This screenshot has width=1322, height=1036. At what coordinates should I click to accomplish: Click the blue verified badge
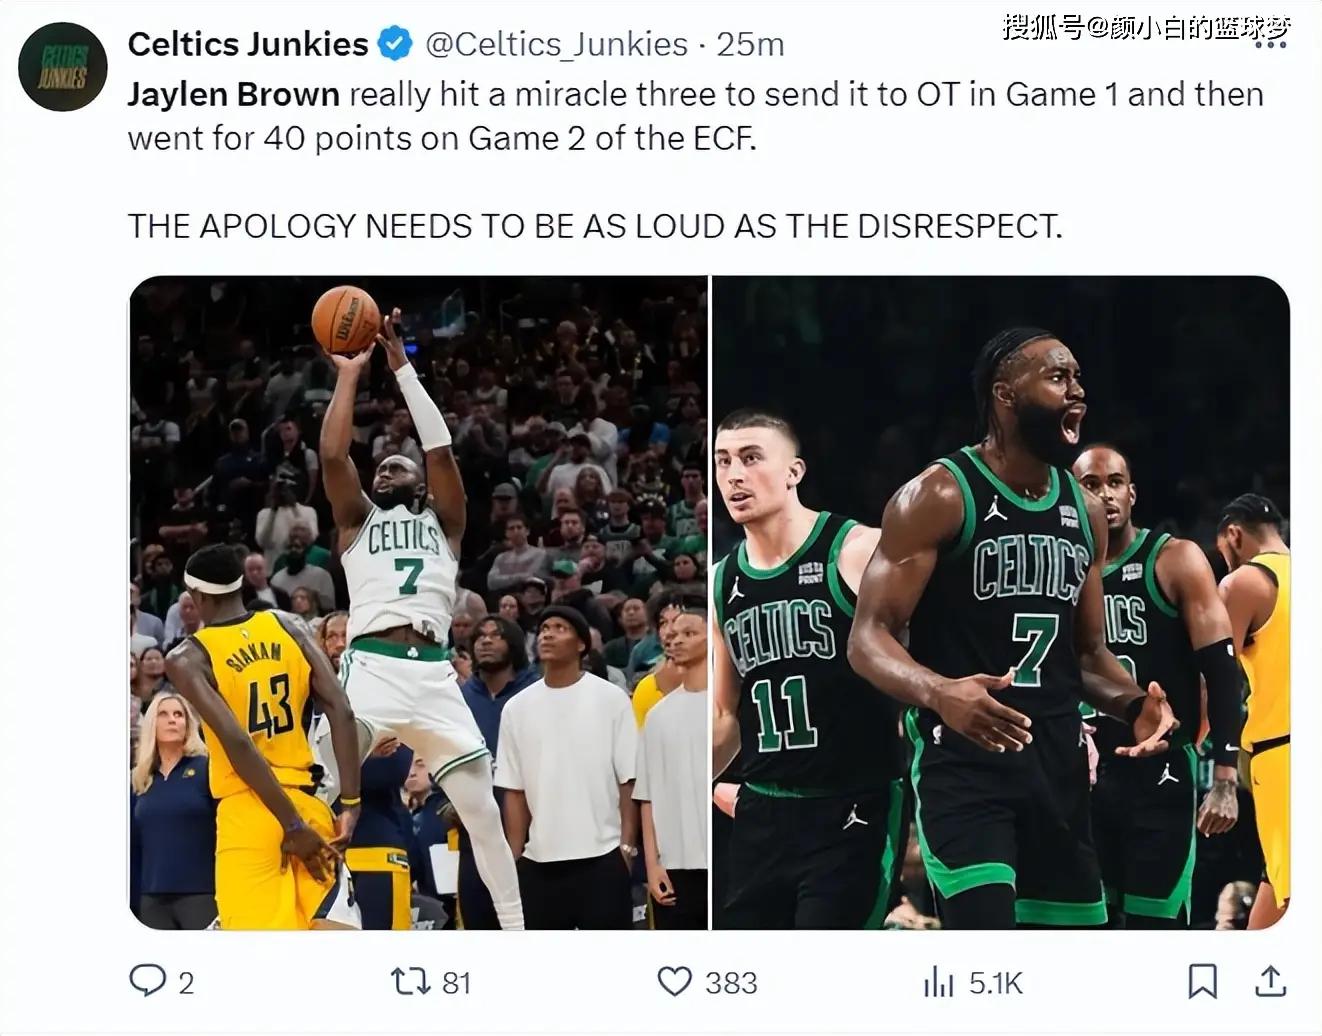point(396,44)
